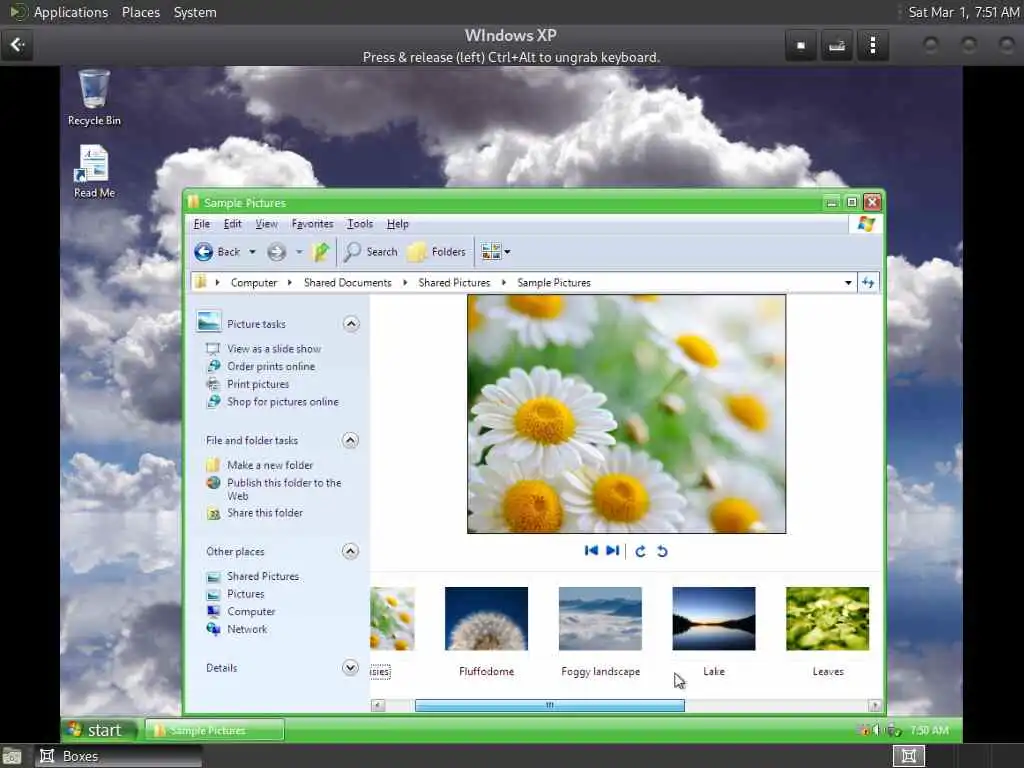Click the filmstrip horizontal scrollbar thumb
The image size is (1024, 768).
click(x=550, y=705)
